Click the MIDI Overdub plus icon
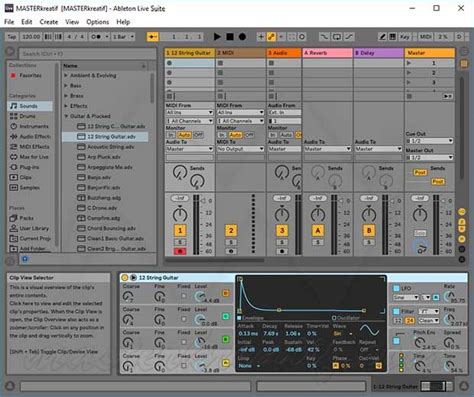The width and height of the screenshot is (474, 397). [x=261, y=37]
